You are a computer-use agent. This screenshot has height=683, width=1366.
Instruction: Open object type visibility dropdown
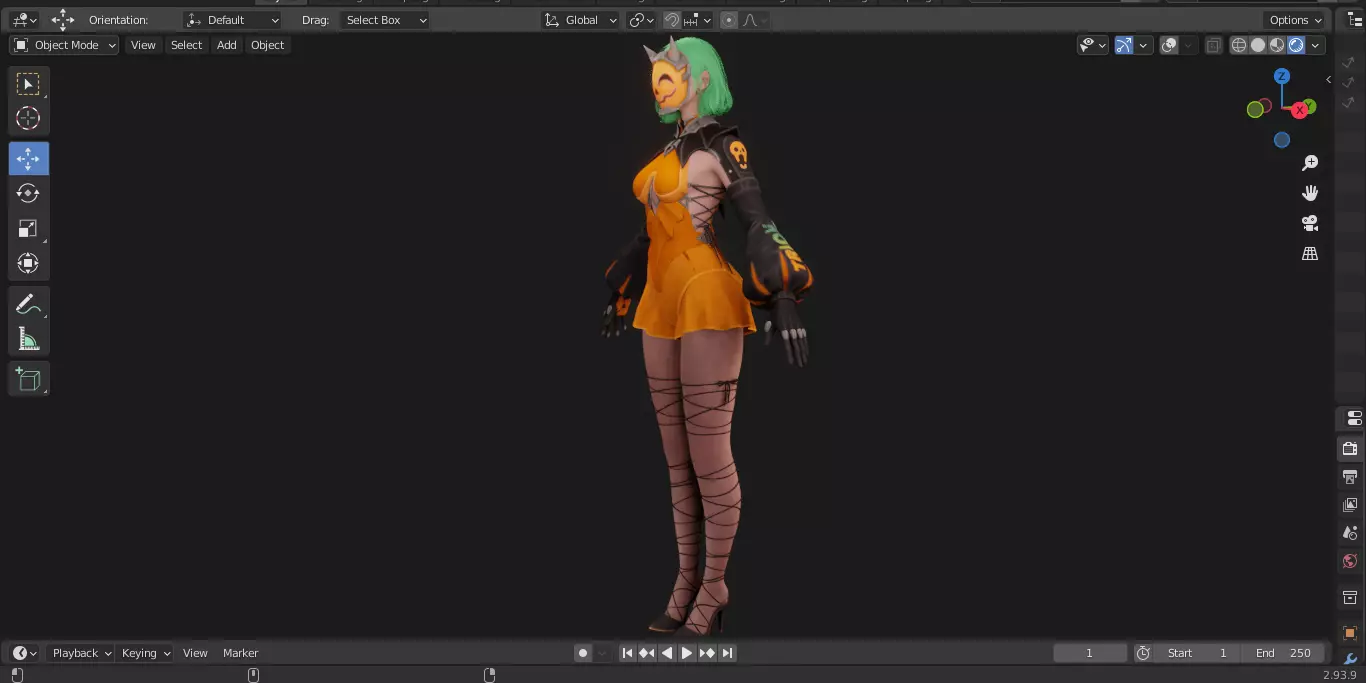coord(1092,45)
